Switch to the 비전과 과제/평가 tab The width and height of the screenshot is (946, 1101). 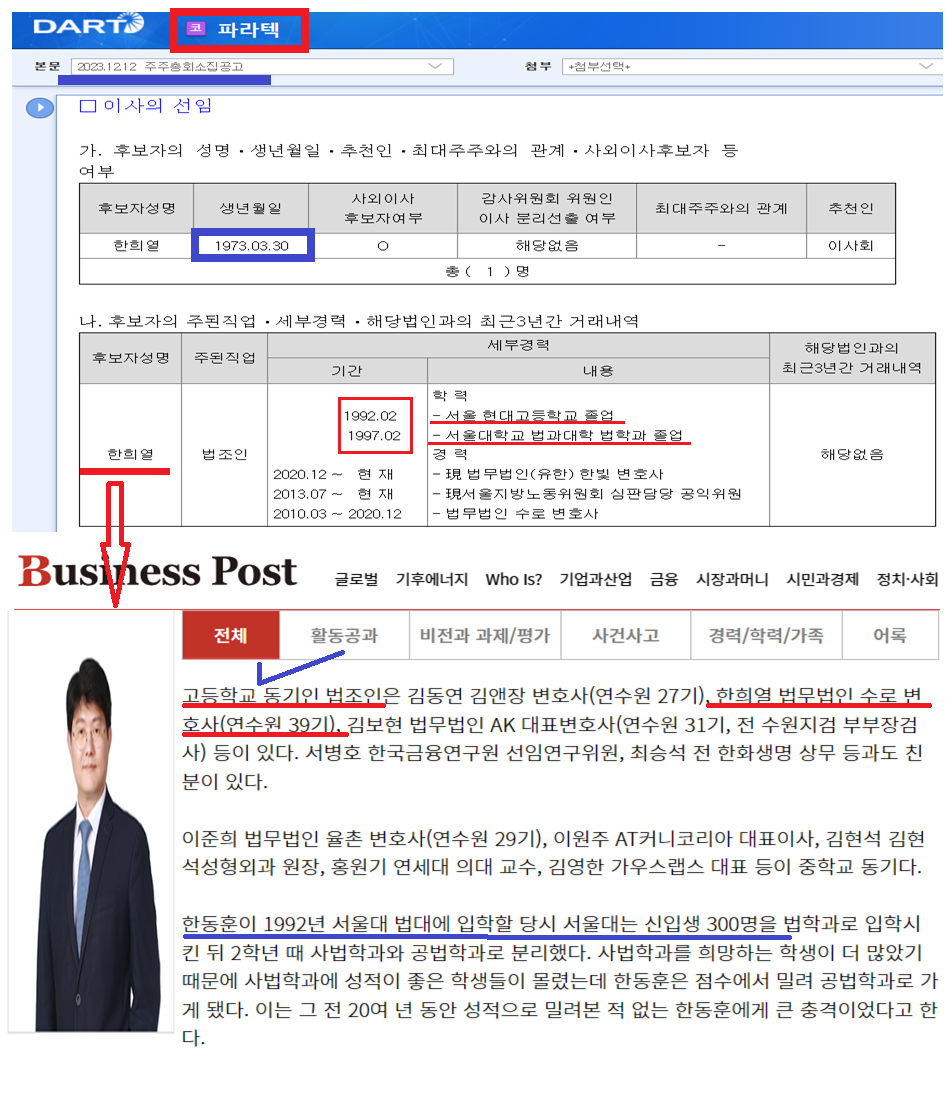coord(485,635)
